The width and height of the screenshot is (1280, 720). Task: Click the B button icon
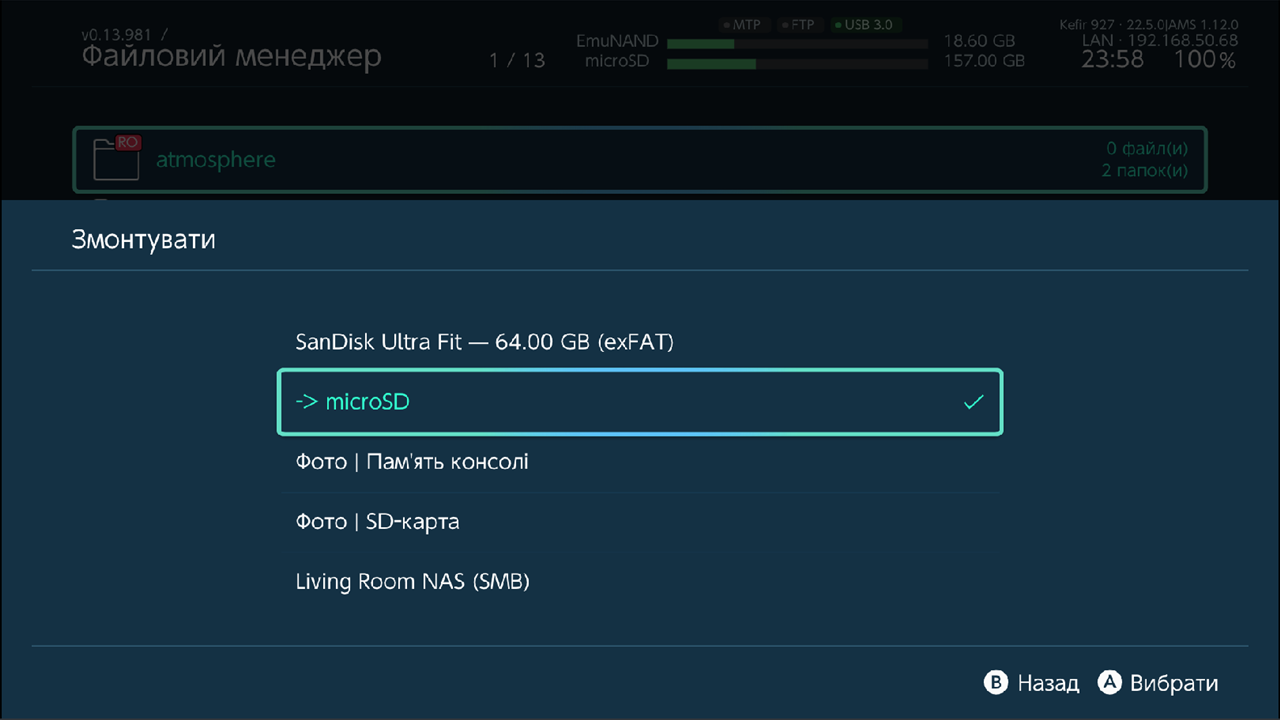pos(996,683)
